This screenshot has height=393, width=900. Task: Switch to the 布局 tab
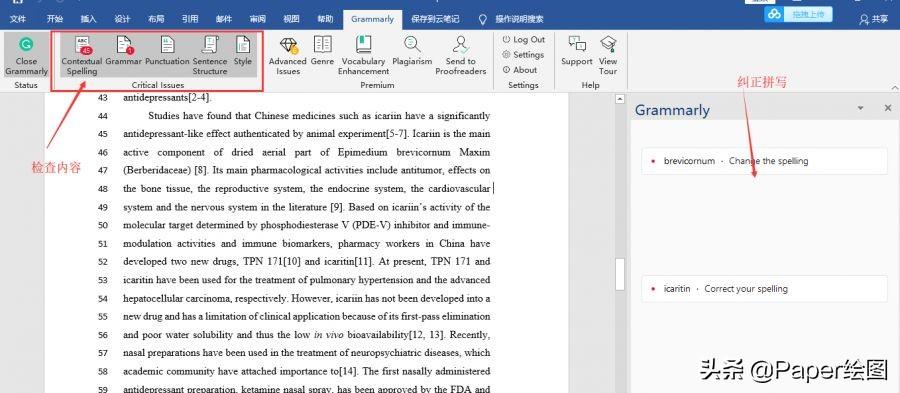[x=156, y=19]
